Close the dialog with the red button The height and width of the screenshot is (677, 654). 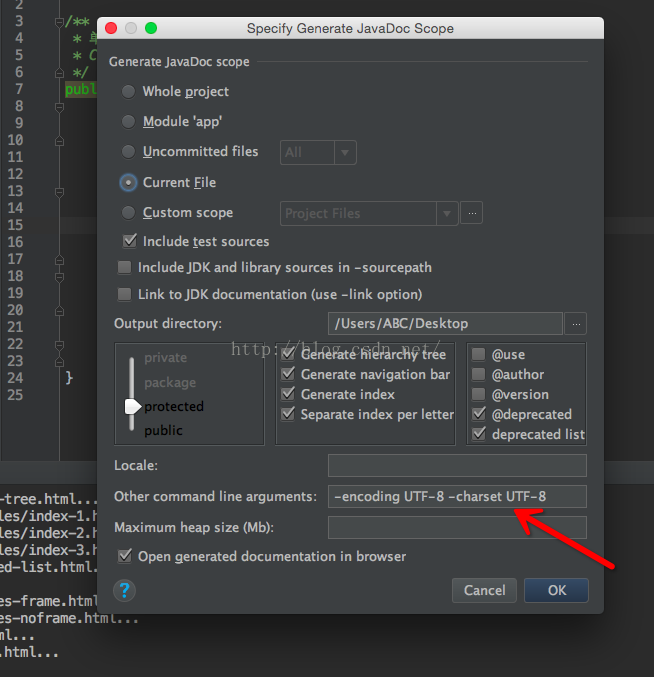(x=111, y=28)
